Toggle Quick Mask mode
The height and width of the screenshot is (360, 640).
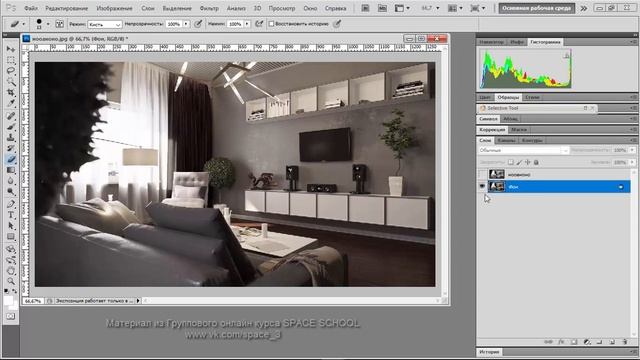click(11, 316)
